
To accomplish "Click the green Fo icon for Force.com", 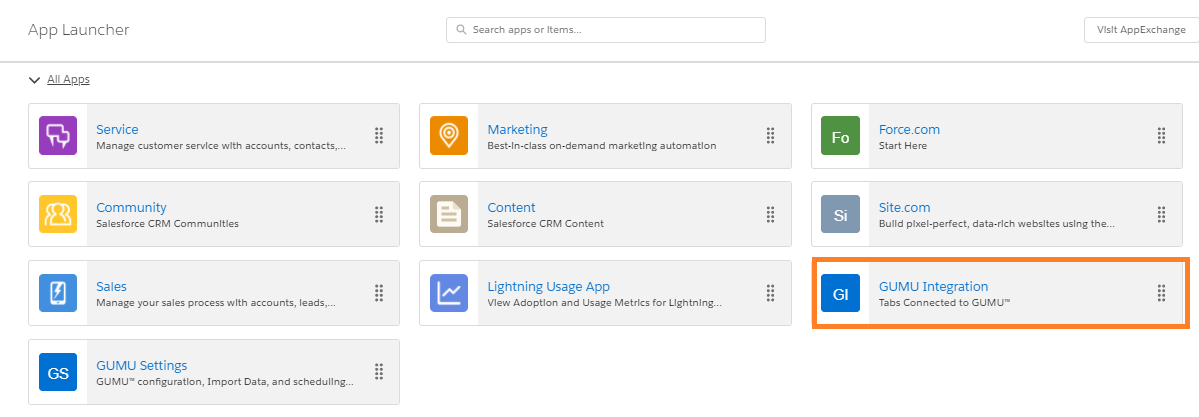I will tap(840, 136).
